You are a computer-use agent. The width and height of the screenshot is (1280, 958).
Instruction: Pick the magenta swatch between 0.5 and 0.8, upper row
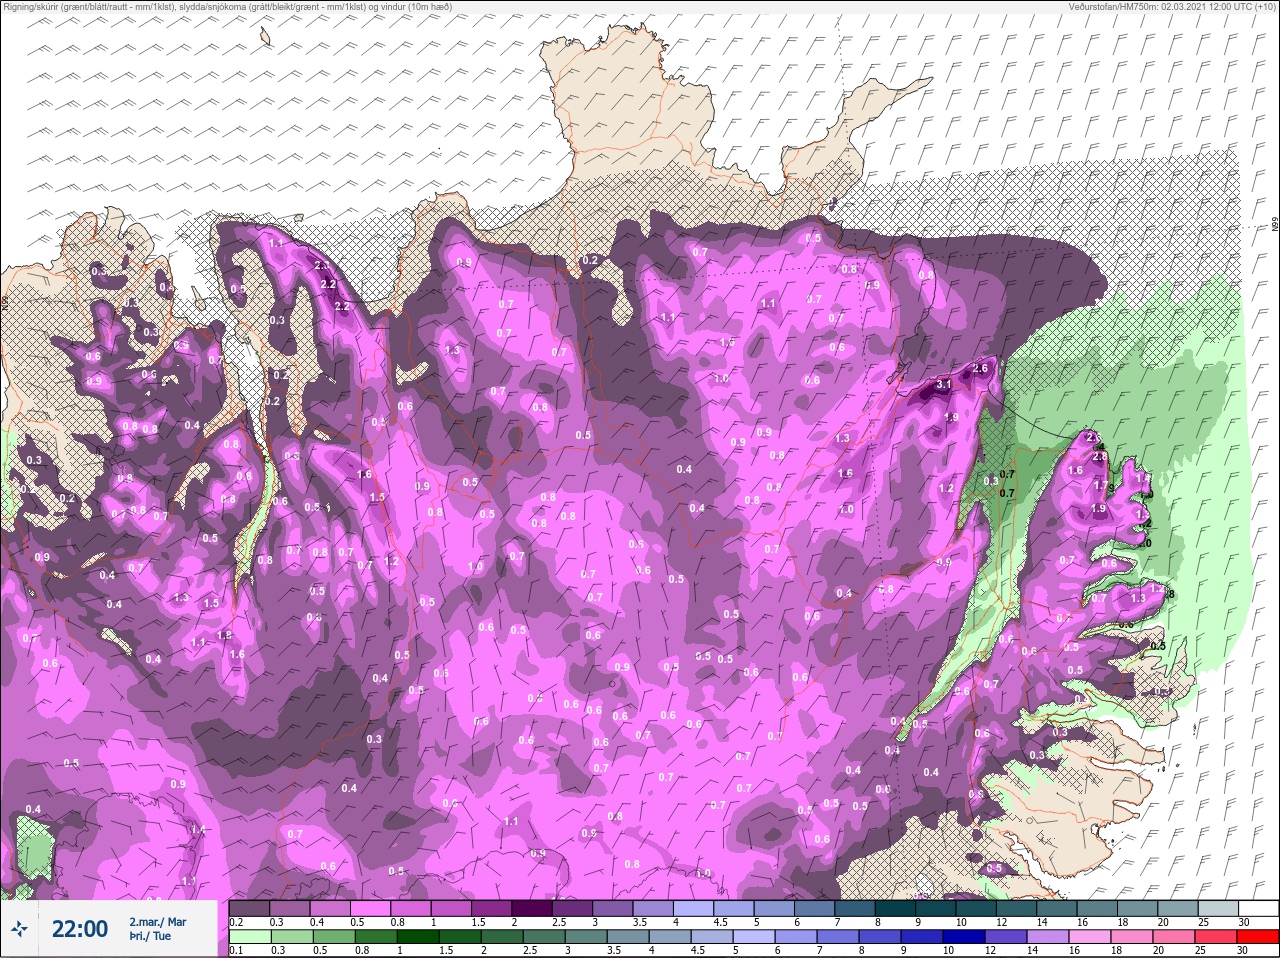[x=371, y=908]
